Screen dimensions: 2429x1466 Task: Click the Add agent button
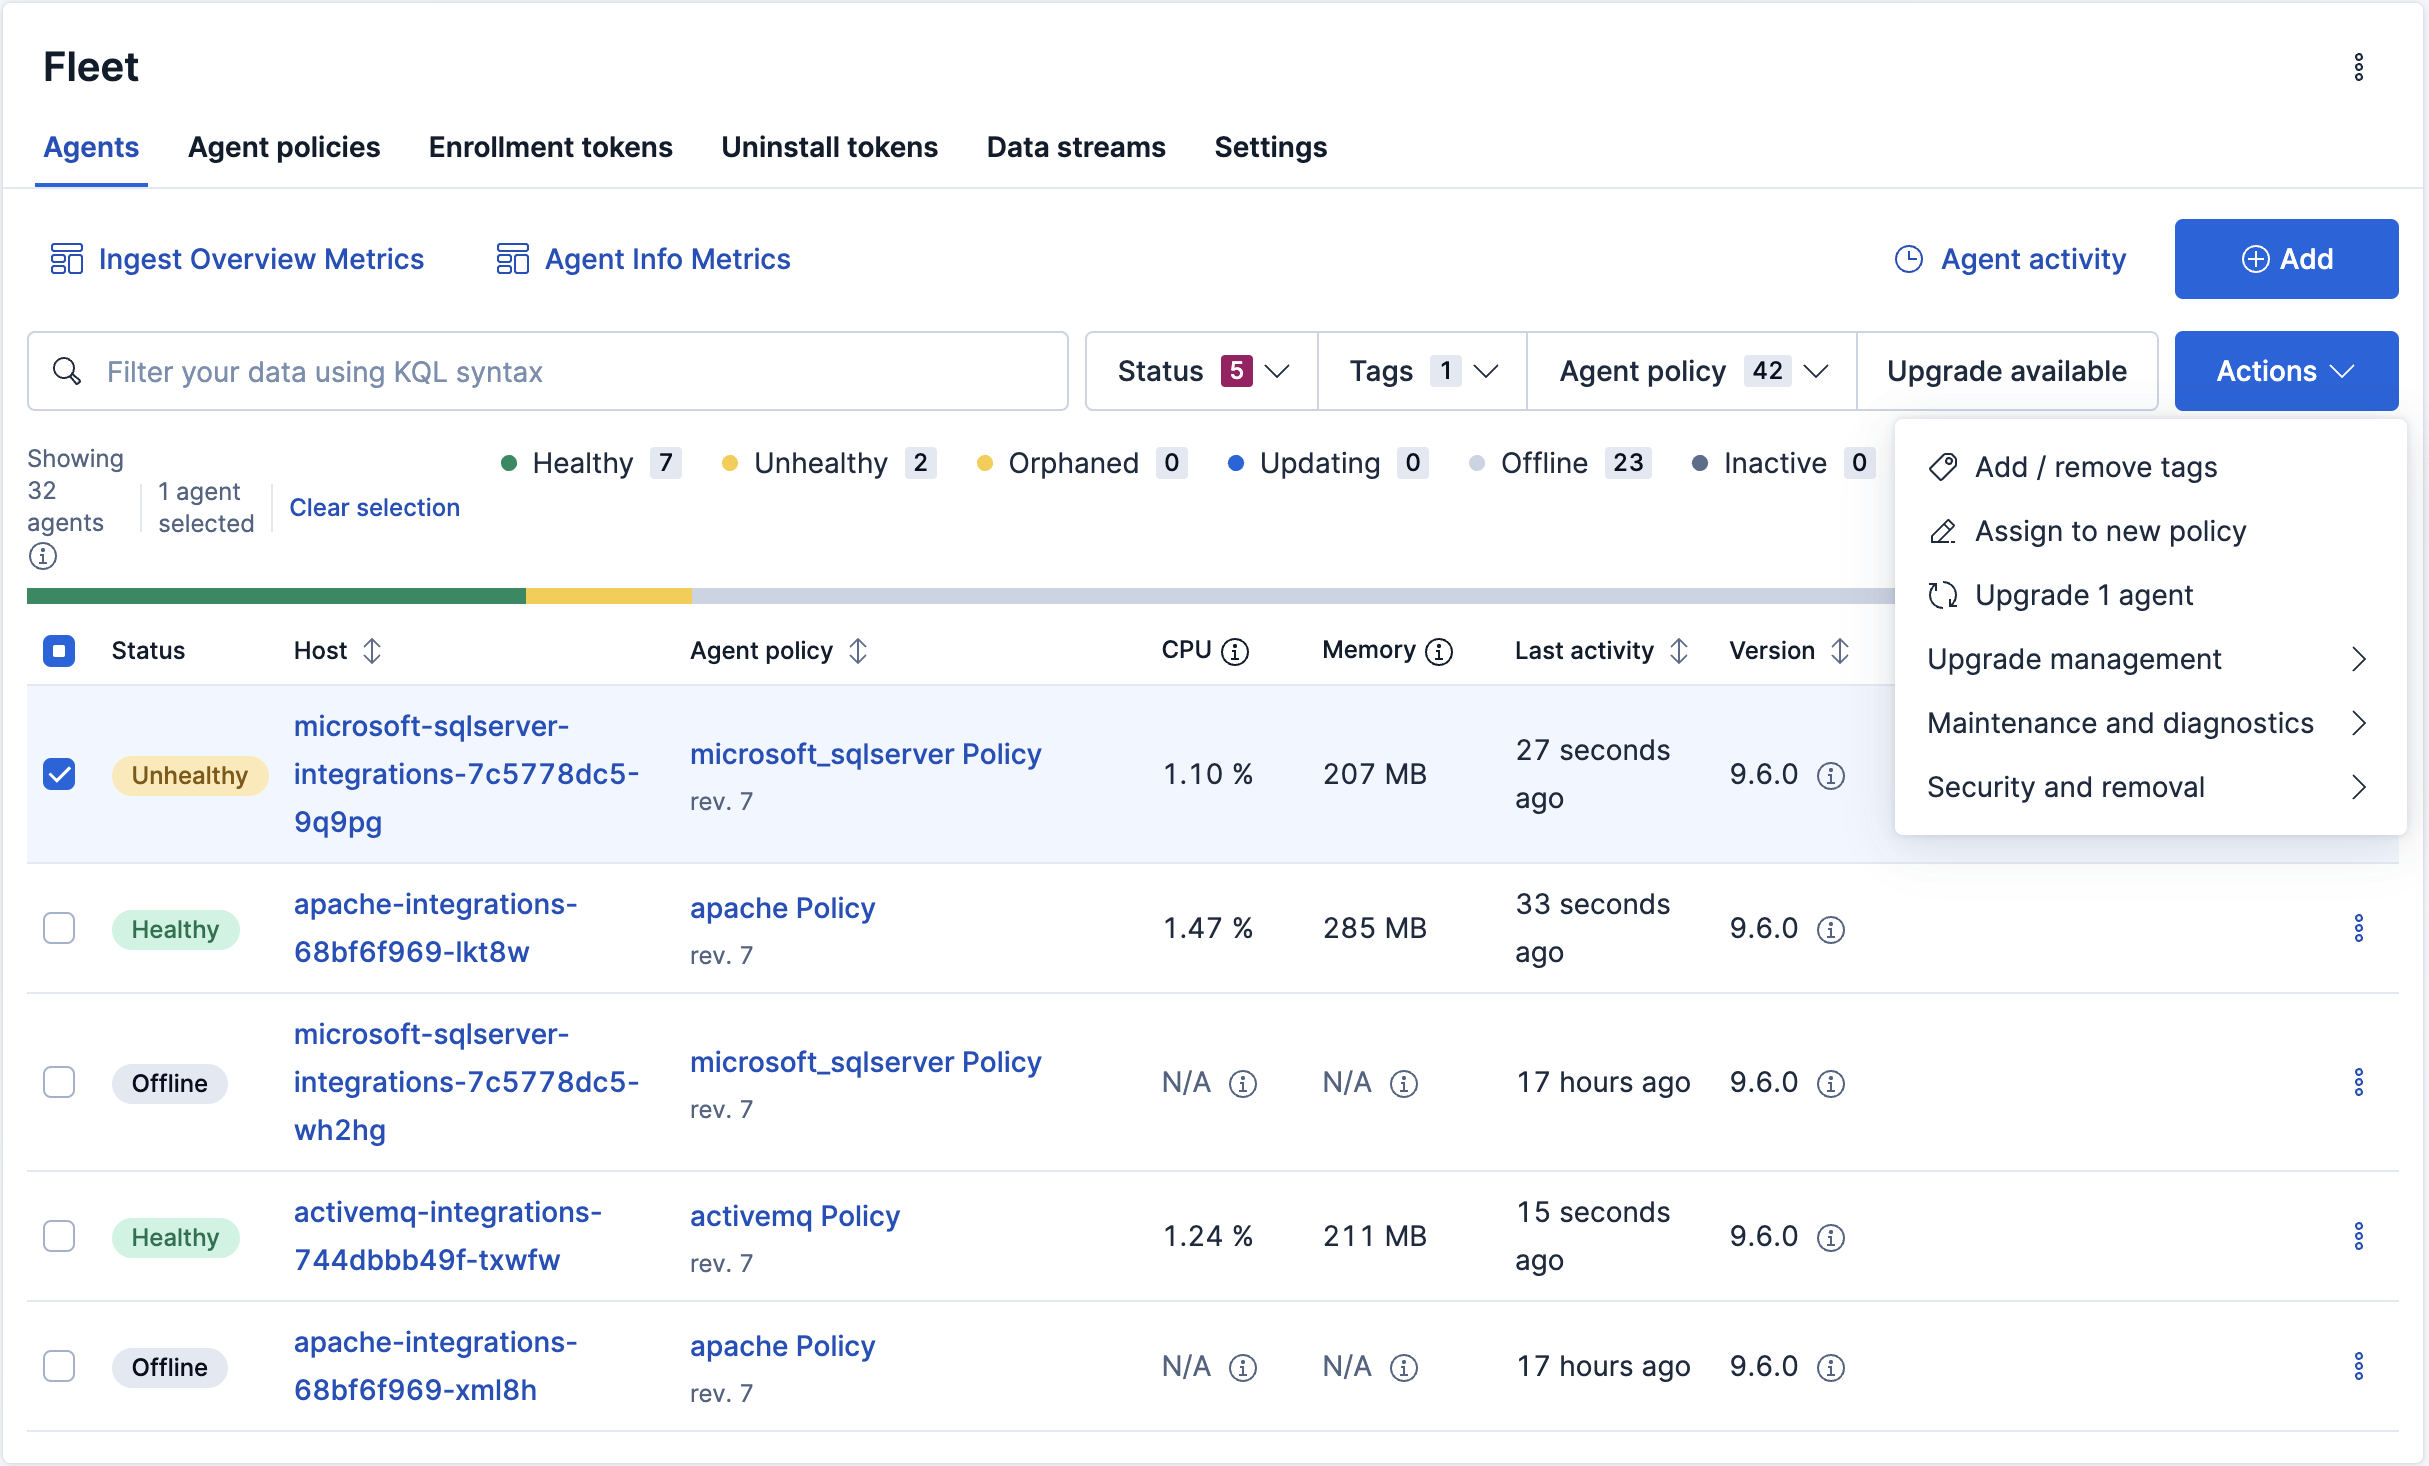[2286, 259]
